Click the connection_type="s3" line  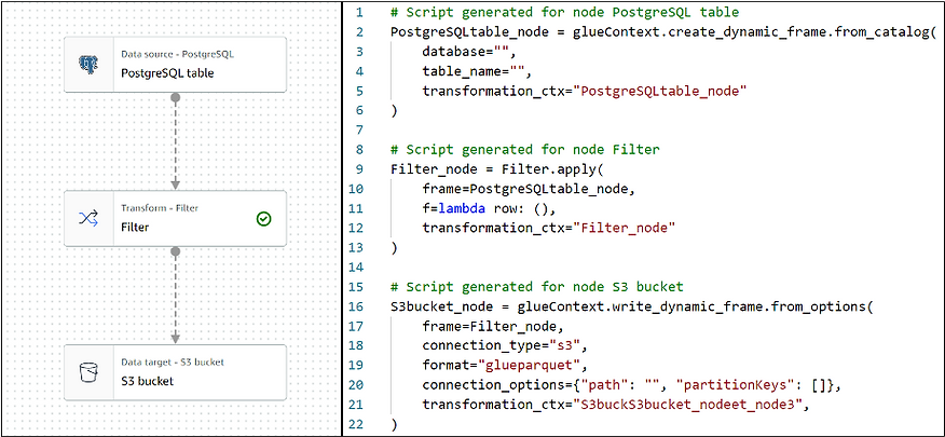click(505, 346)
